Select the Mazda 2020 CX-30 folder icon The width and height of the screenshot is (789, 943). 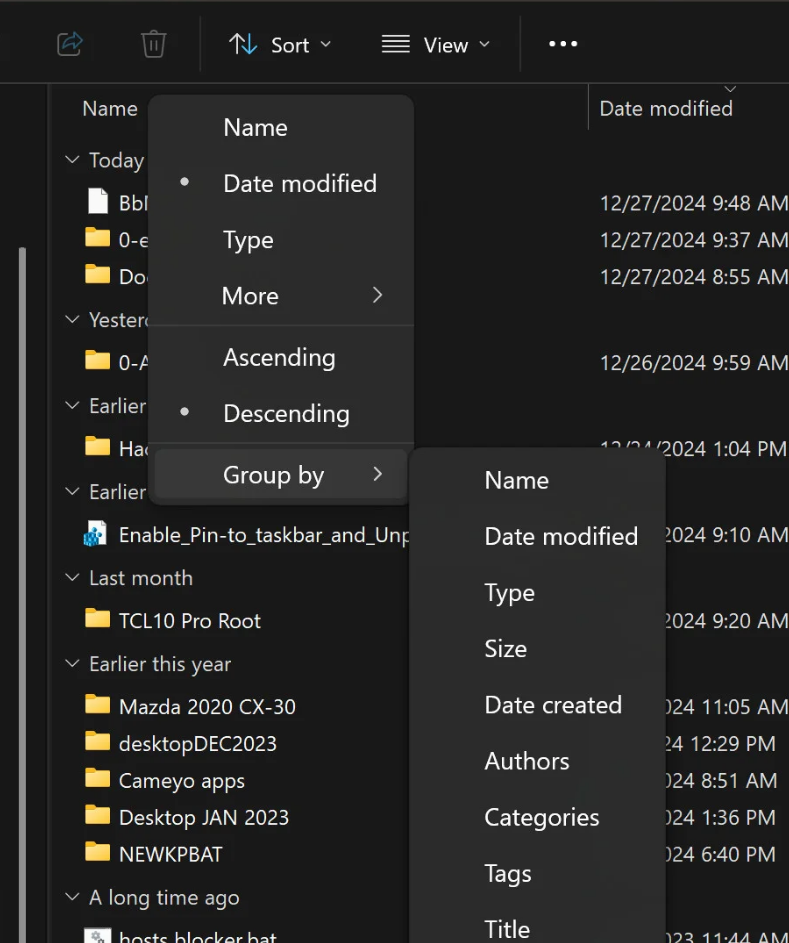97,705
